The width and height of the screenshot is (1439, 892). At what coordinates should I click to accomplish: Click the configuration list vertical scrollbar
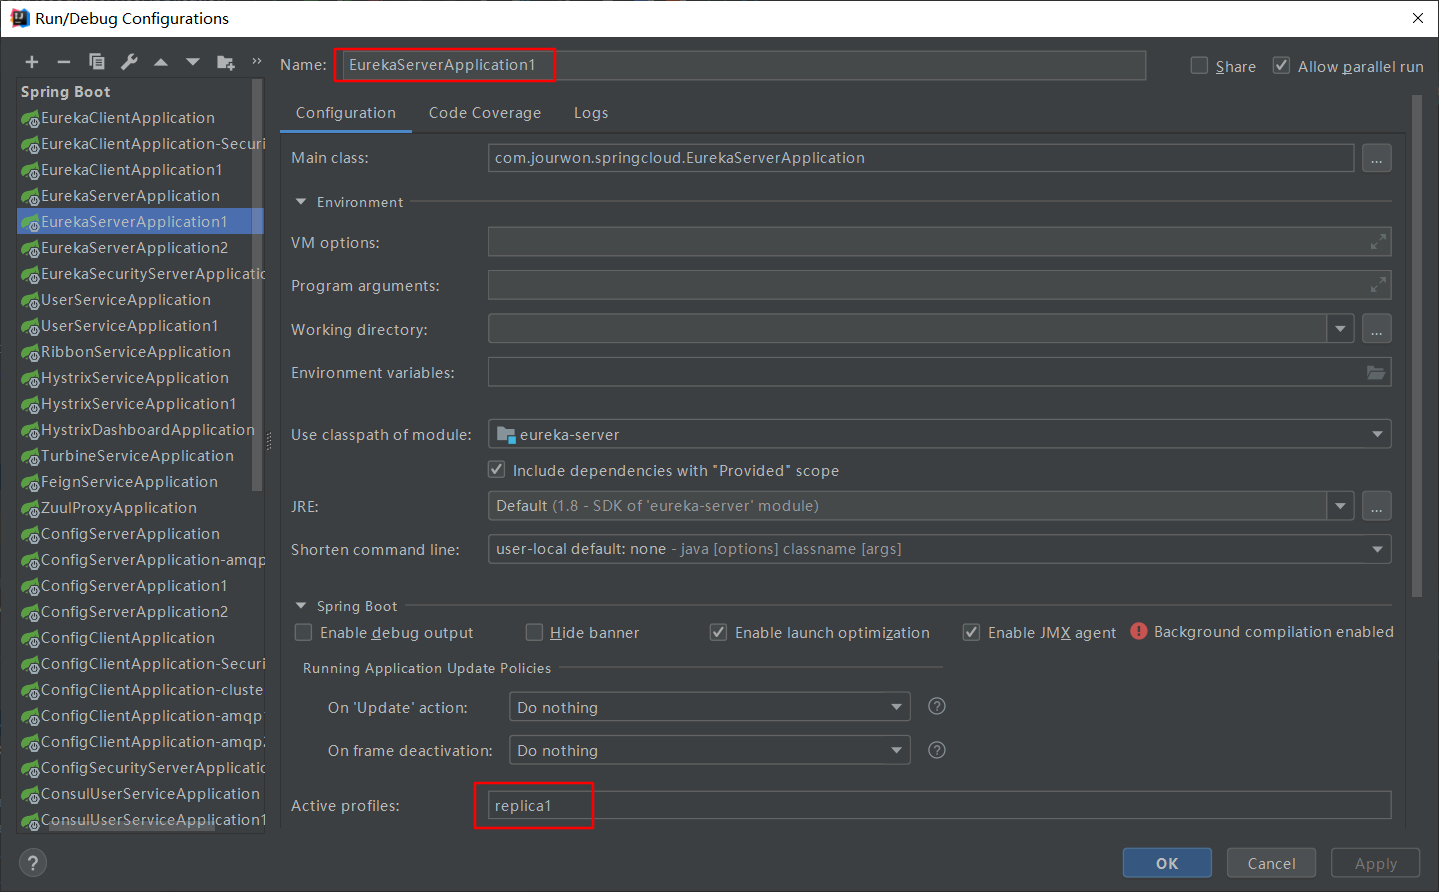(x=258, y=285)
